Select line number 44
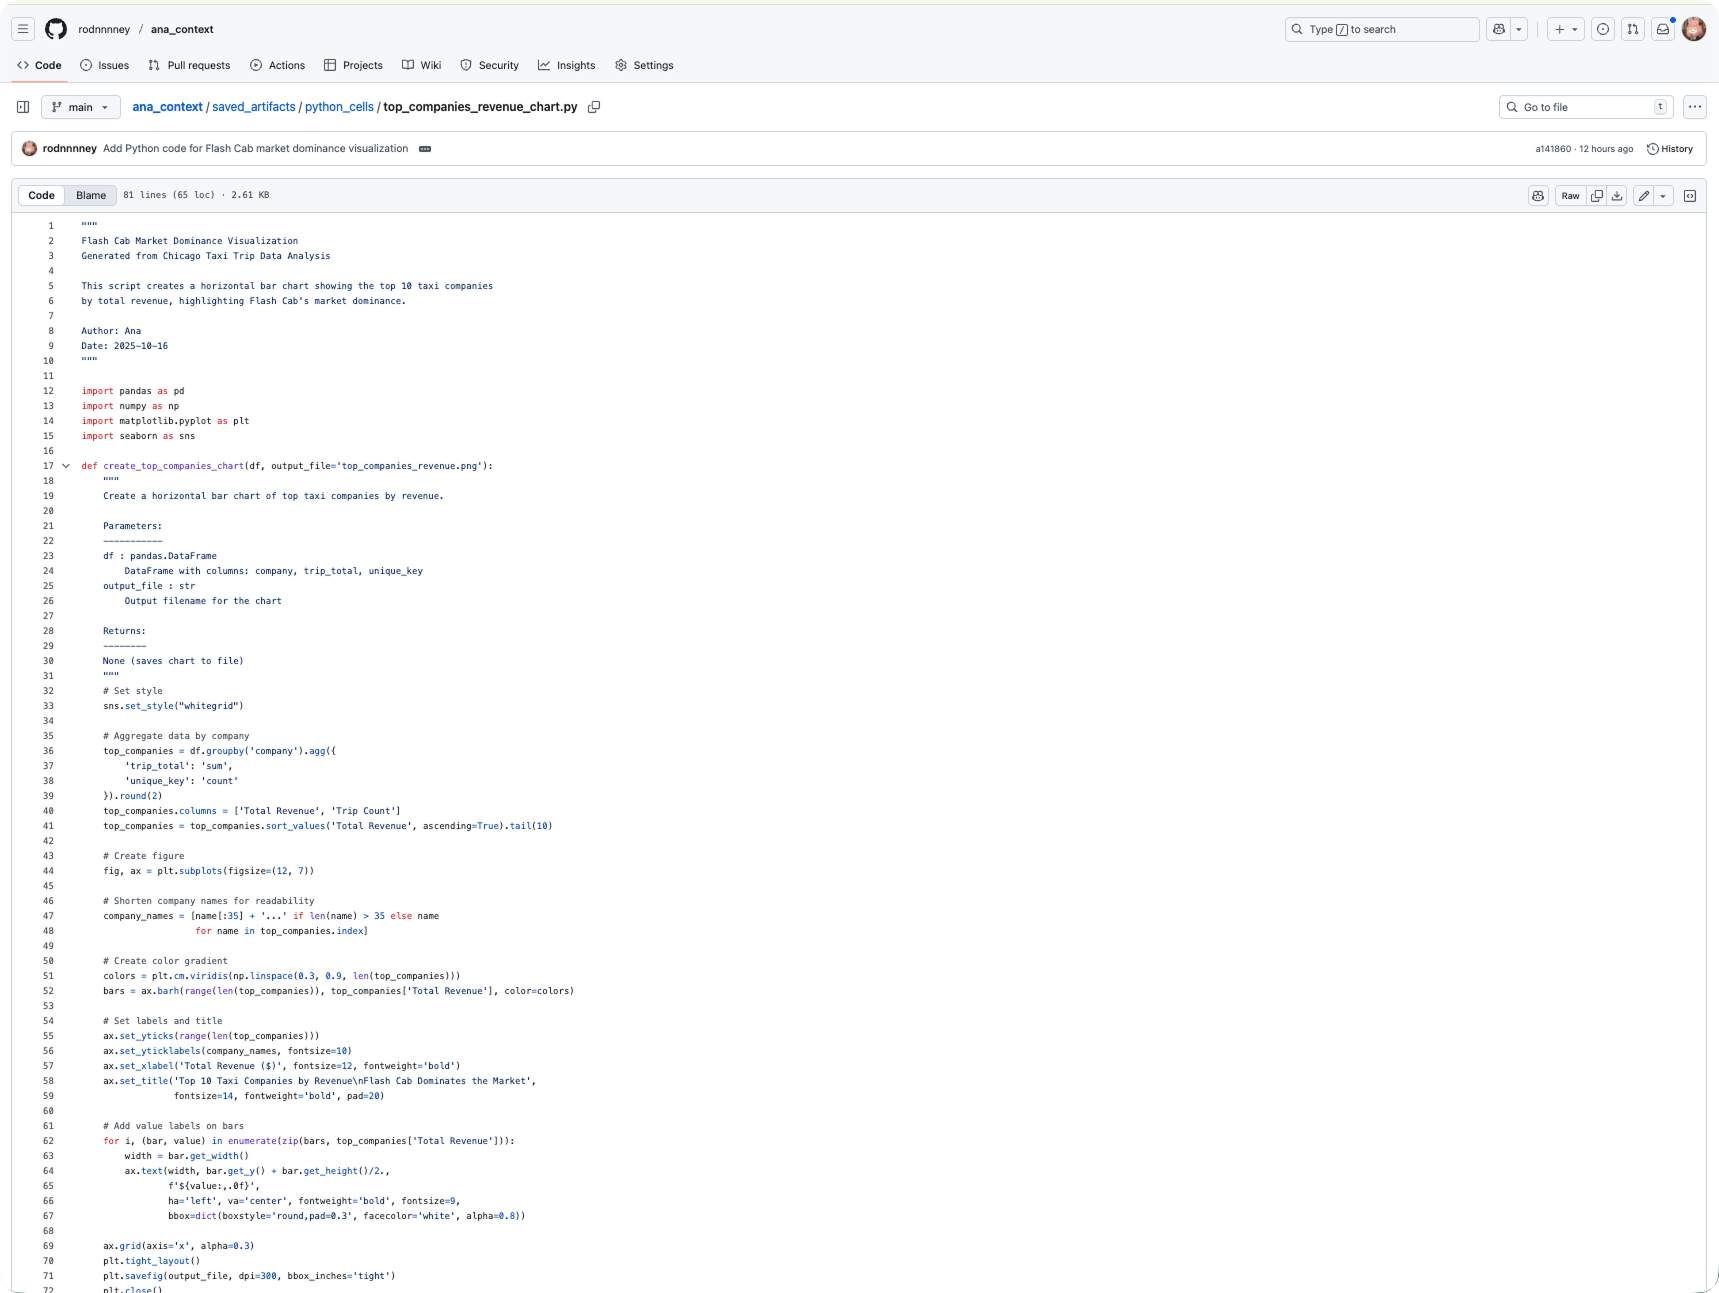The image size is (1719, 1293). coord(48,871)
